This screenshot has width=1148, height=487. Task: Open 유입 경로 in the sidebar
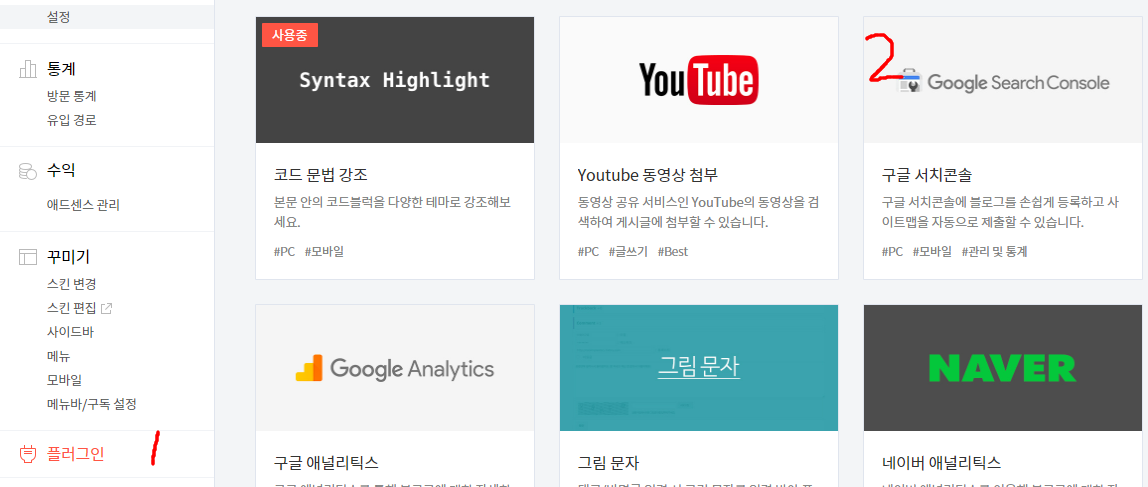click(71, 120)
